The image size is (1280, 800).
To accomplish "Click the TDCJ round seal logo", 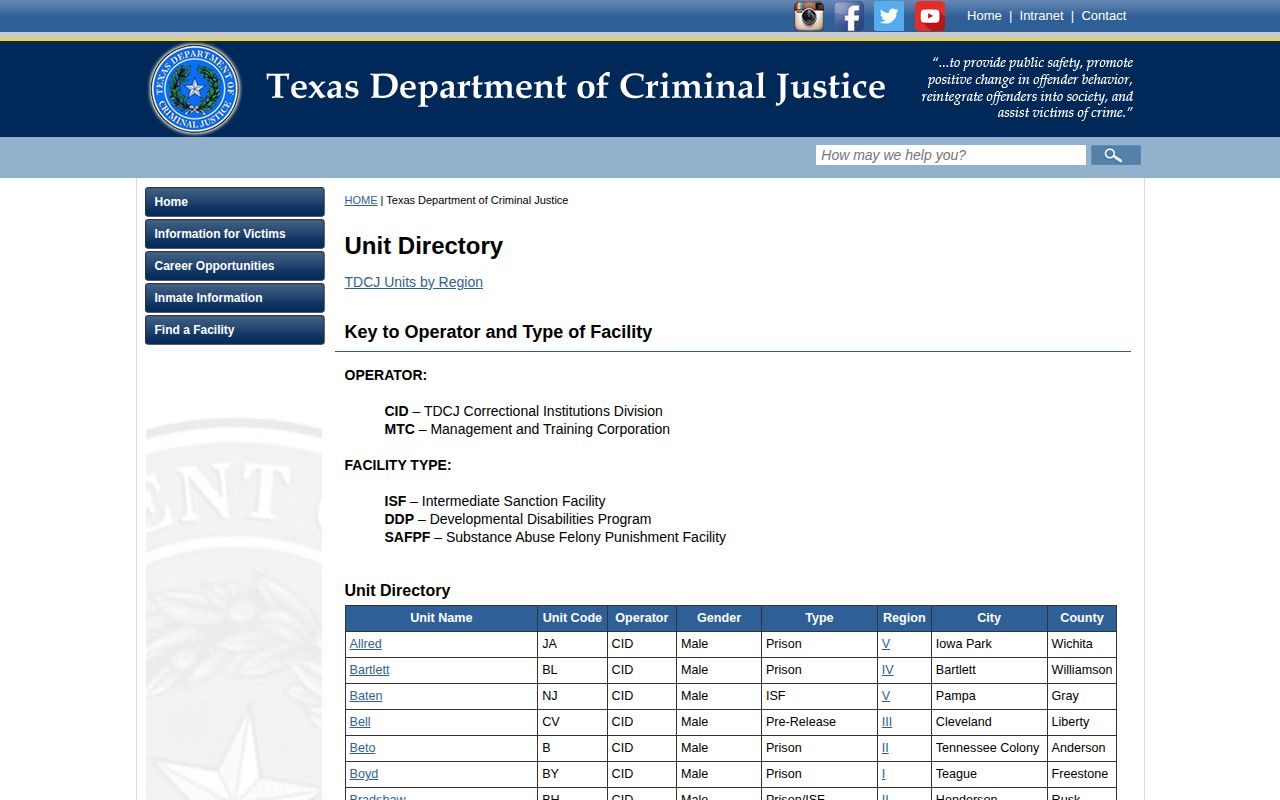I will (x=195, y=89).
